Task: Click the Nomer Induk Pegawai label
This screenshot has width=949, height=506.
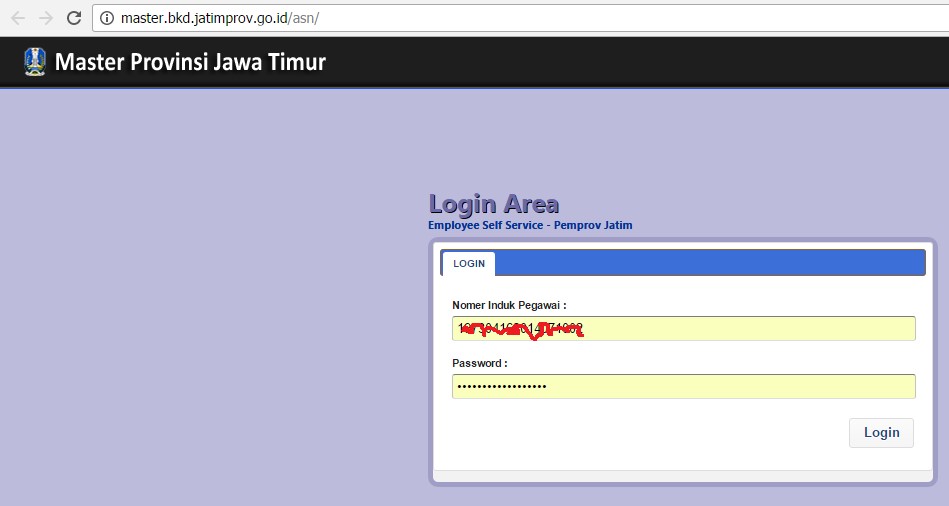Action: [x=510, y=305]
